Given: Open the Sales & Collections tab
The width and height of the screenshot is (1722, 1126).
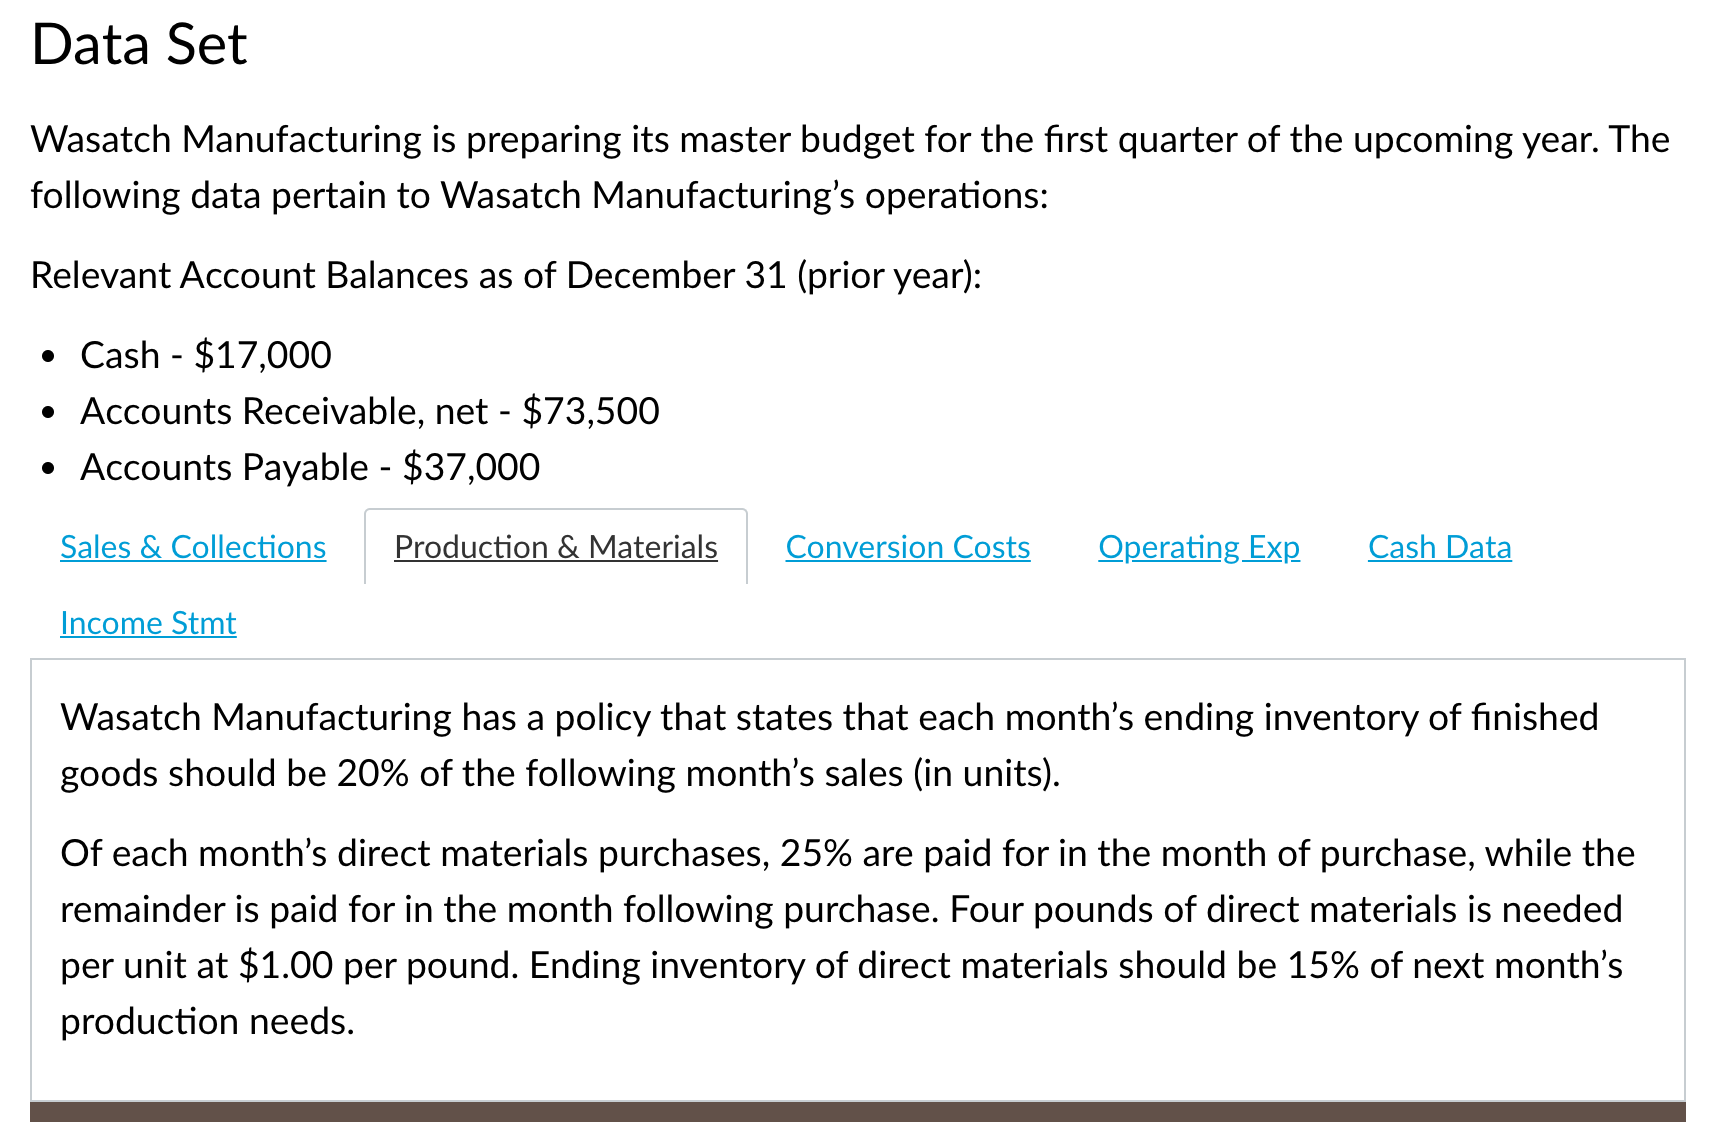Looking at the screenshot, I should (193, 547).
